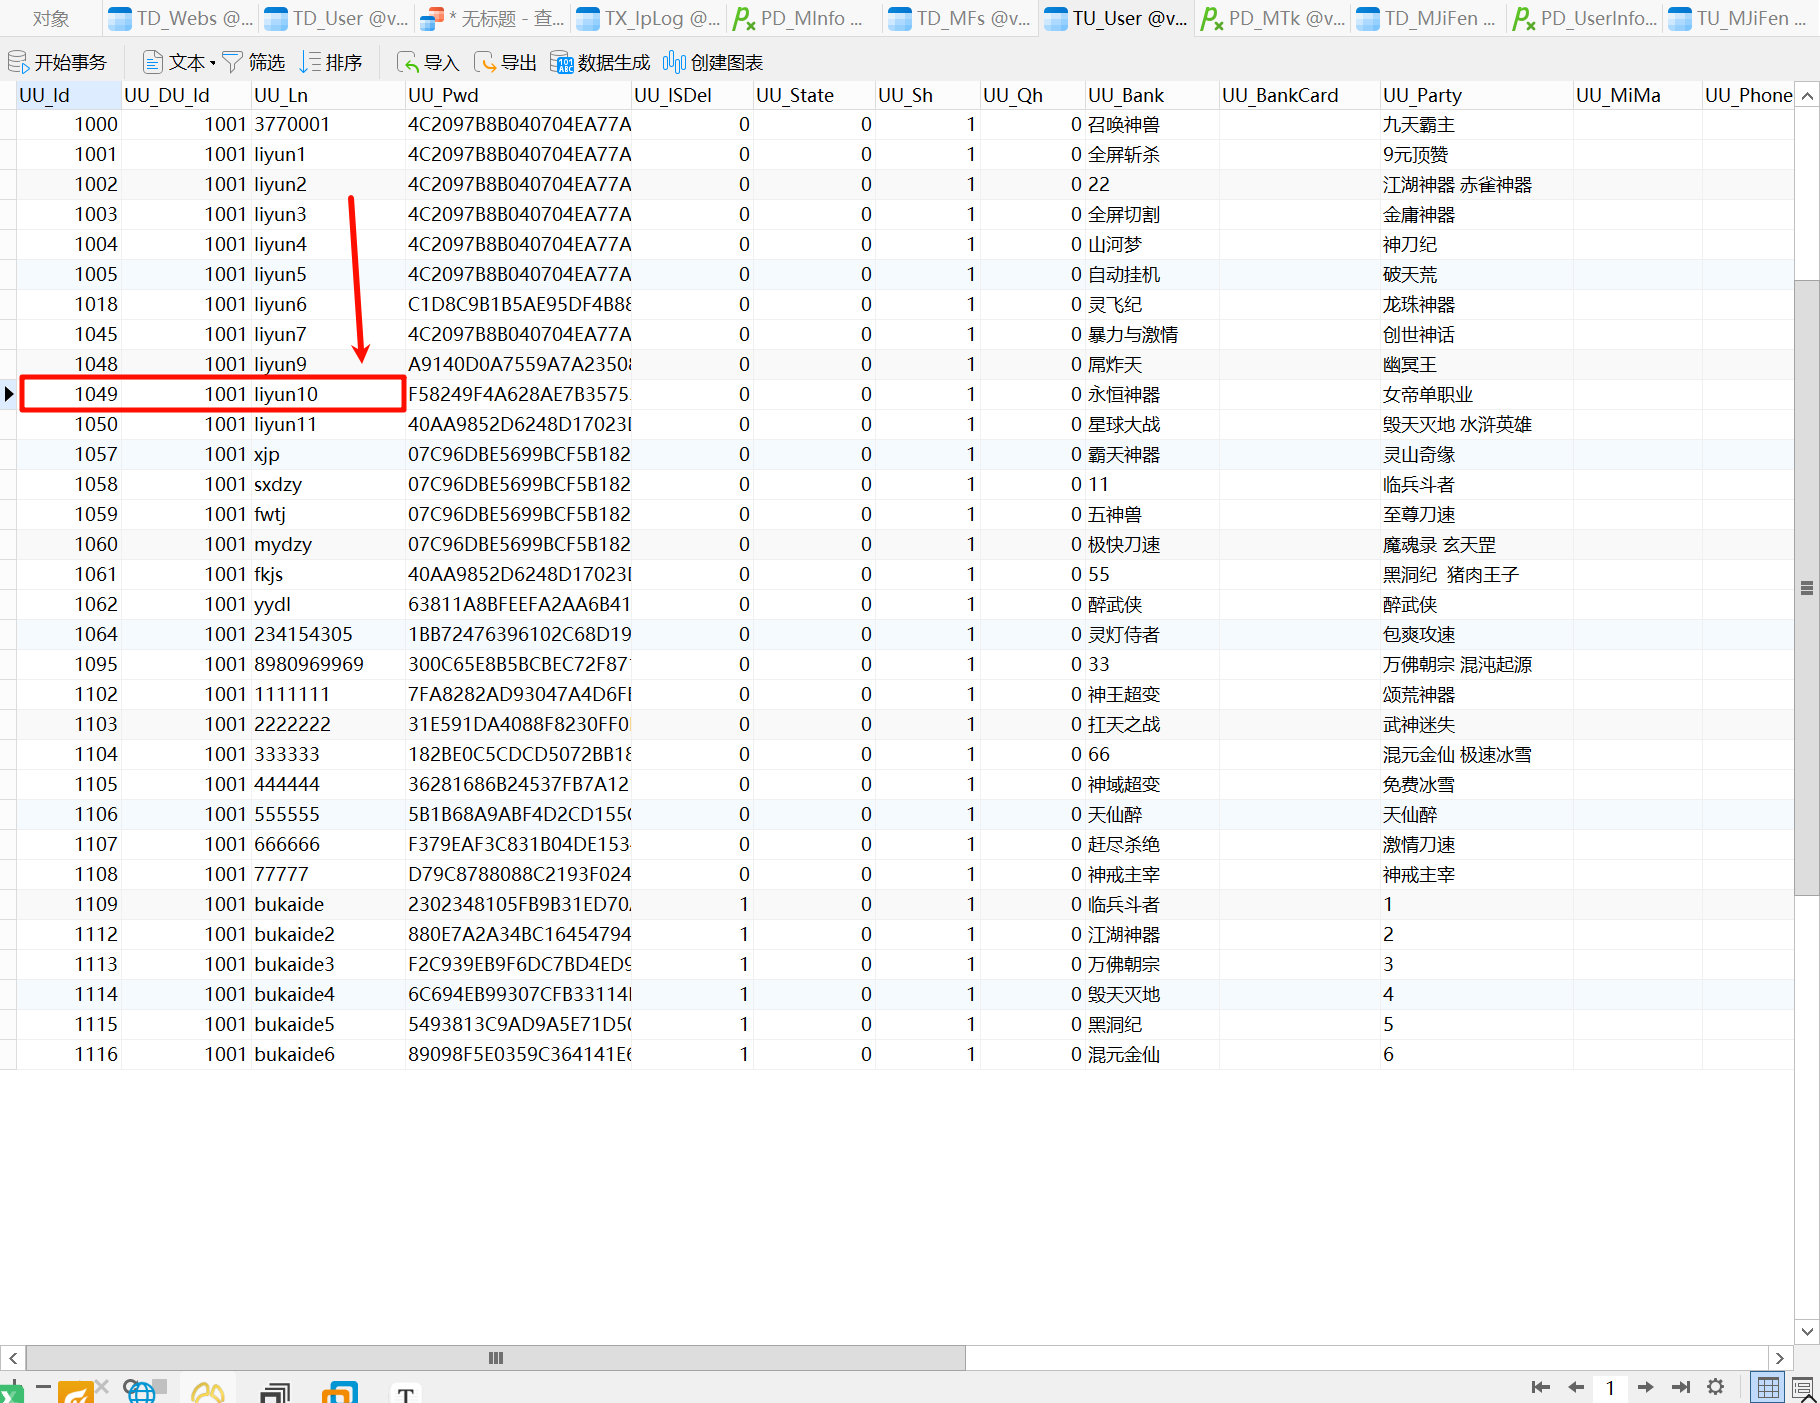This screenshot has height=1403, width=1820.
Task: Jump to the last page of records
Action: pyautogui.click(x=1681, y=1387)
